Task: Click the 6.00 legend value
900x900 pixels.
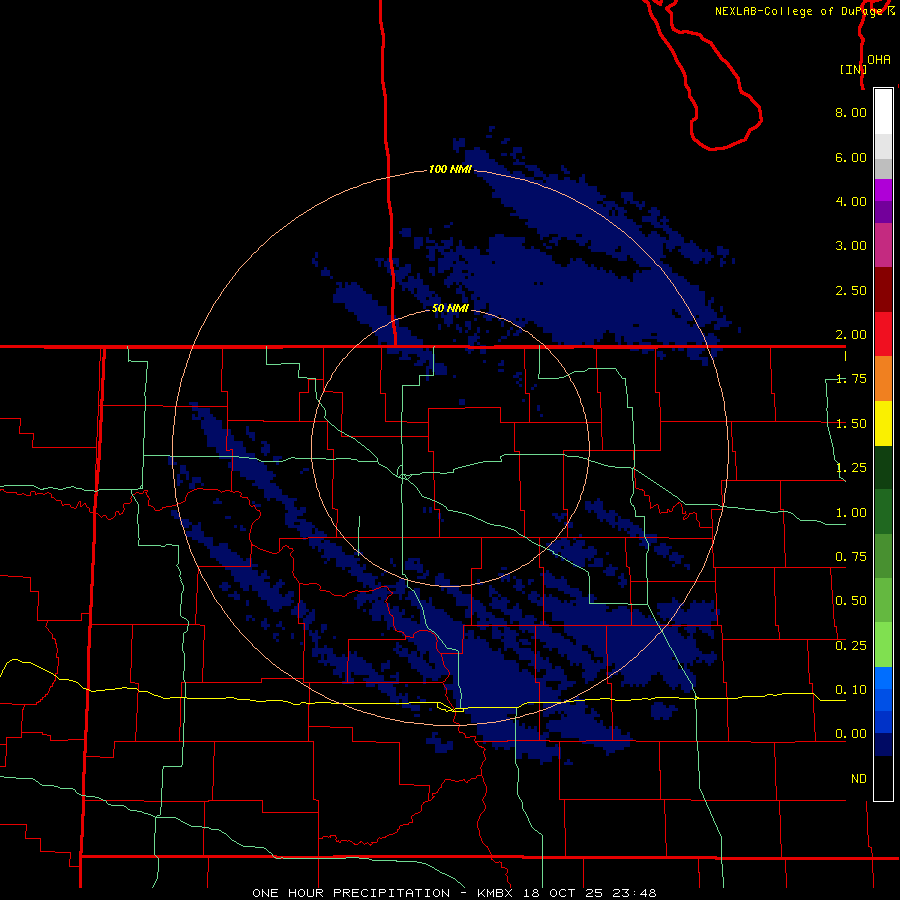Action: point(851,157)
